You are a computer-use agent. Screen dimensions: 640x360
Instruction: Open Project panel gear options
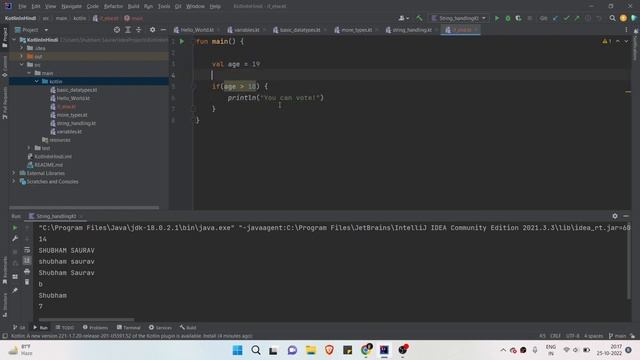[x=152, y=30]
